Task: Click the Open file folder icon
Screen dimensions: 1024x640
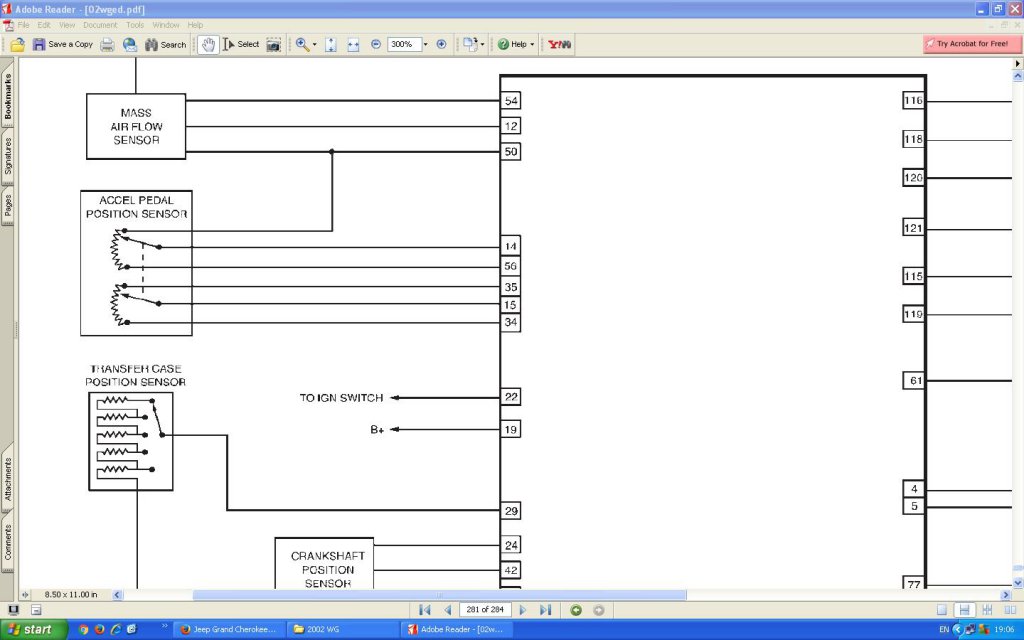Action: click(17, 44)
